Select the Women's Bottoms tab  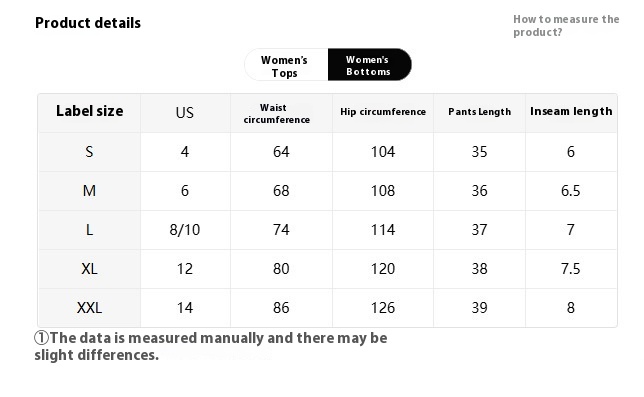pos(369,65)
